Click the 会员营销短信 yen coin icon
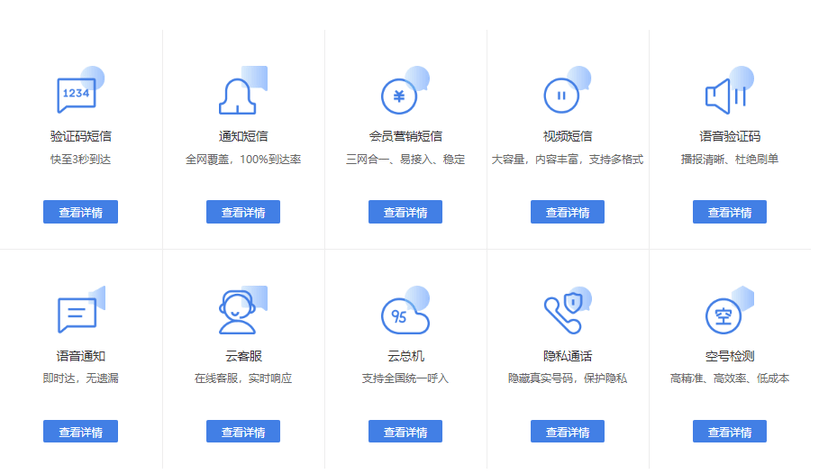Screen dimensions: 828x475 pyautogui.click(x=405, y=90)
